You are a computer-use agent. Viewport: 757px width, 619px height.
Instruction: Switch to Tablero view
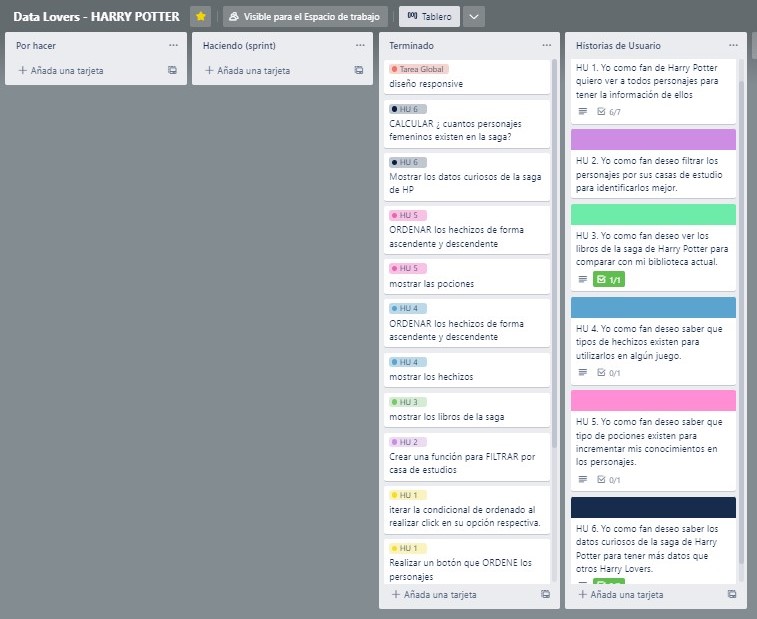(429, 16)
